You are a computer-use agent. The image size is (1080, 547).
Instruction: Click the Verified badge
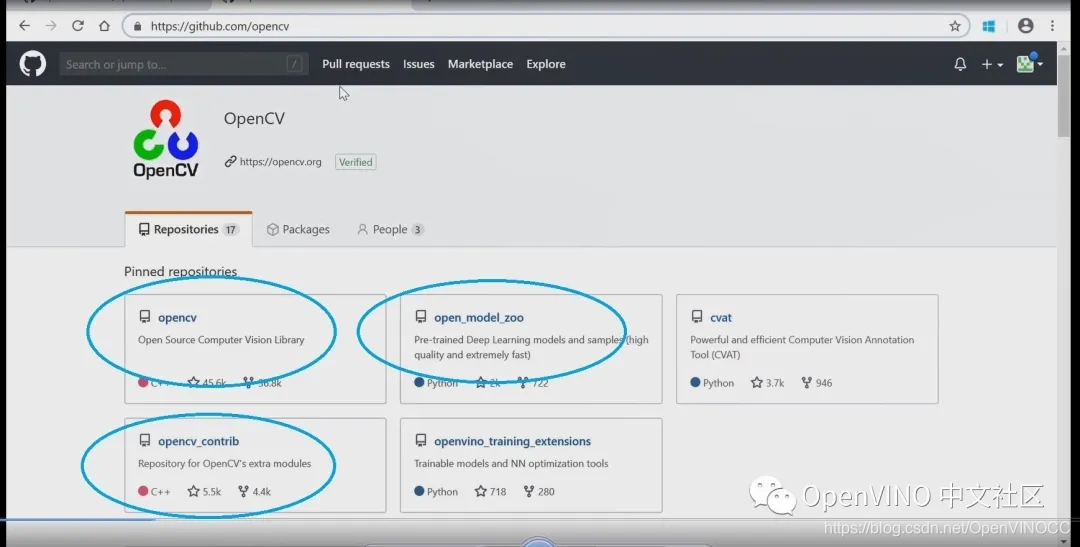pyautogui.click(x=355, y=162)
